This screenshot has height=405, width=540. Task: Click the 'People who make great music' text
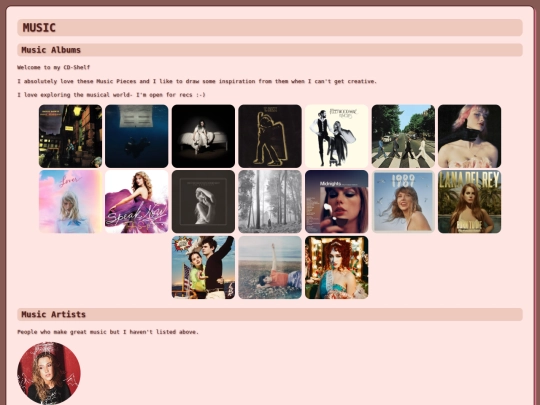[x=108, y=332]
